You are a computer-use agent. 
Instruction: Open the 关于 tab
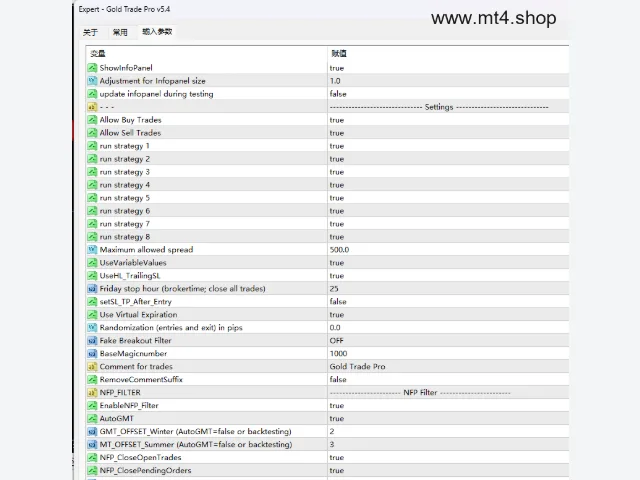click(x=90, y=32)
